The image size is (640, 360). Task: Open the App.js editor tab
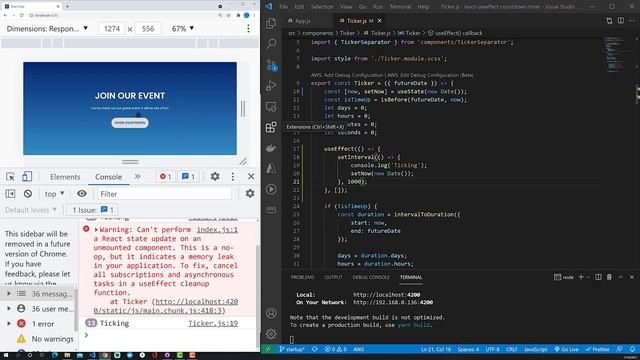tap(302, 20)
